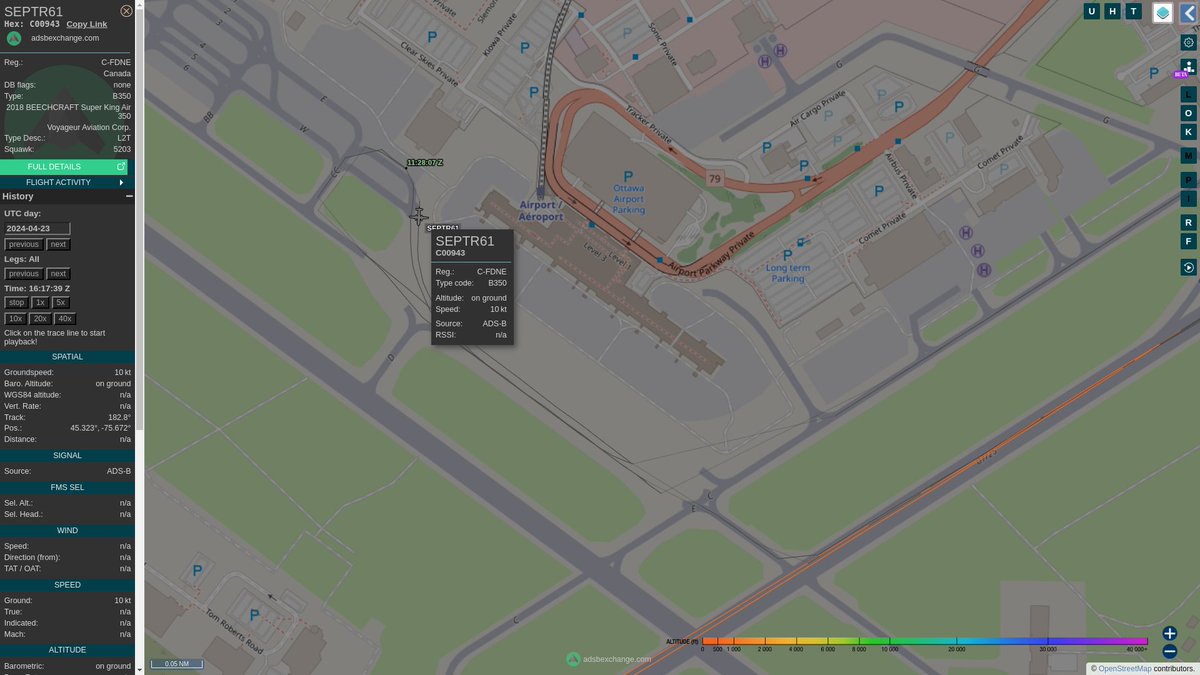Toggle the M map button
This screenshot has width=1200, height=675.
pos(1189,155)
